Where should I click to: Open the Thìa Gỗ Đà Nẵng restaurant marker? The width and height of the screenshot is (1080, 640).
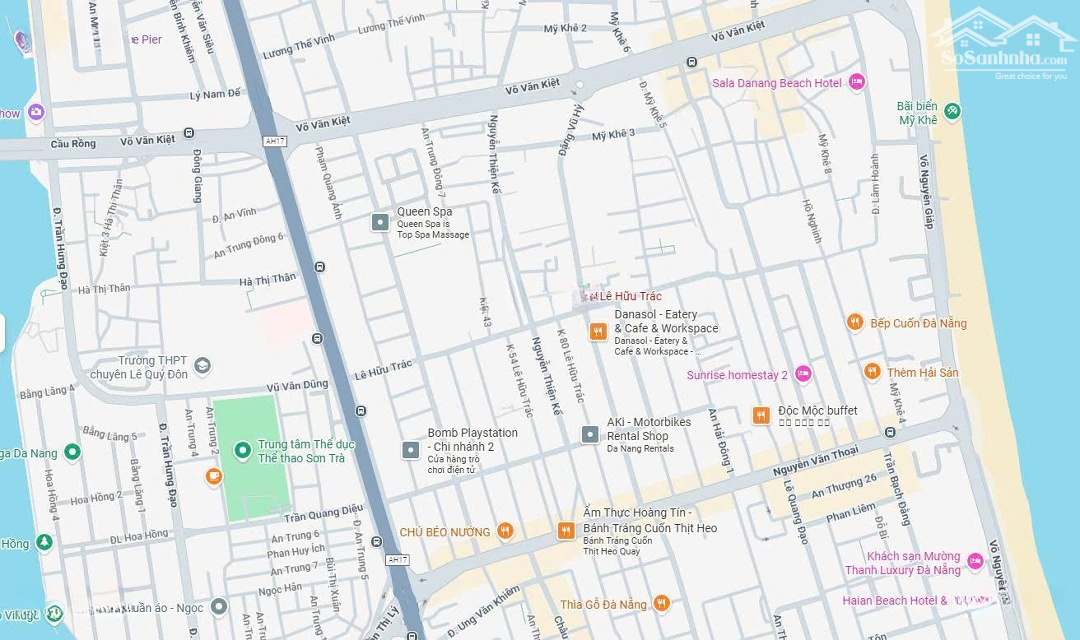coord(661,603)
